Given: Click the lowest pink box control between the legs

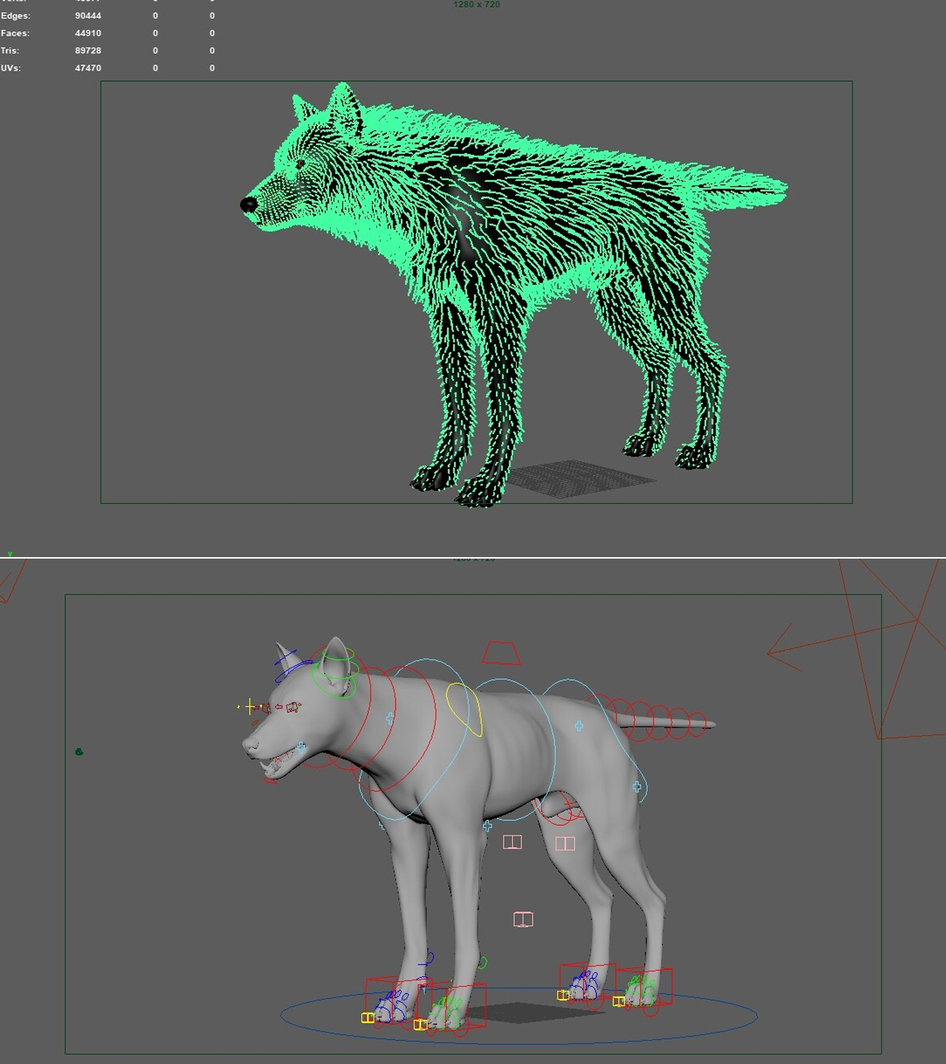Looking at the screenshot, I should [523, 919].
